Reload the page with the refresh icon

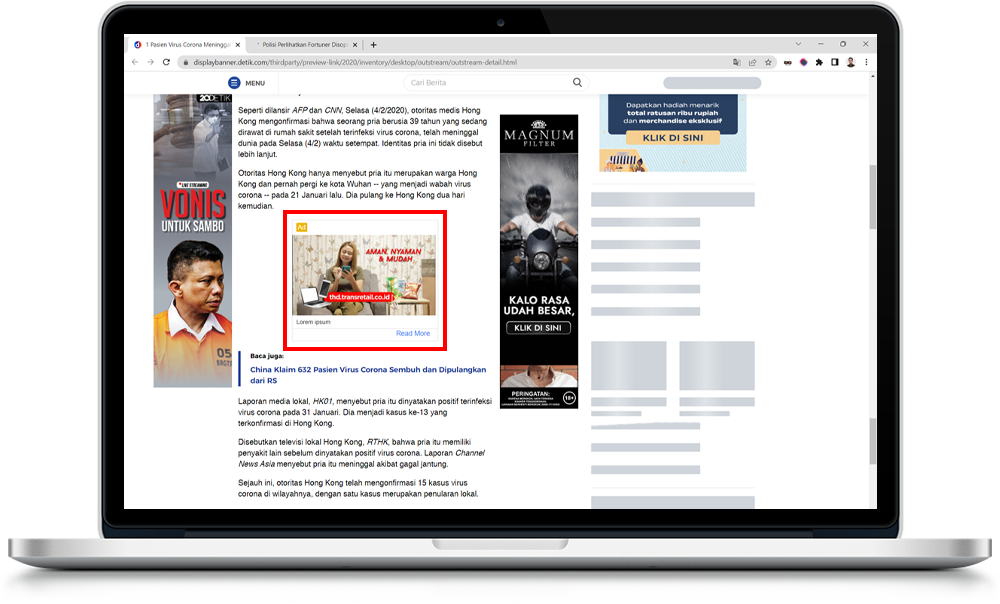pos(166,62)
